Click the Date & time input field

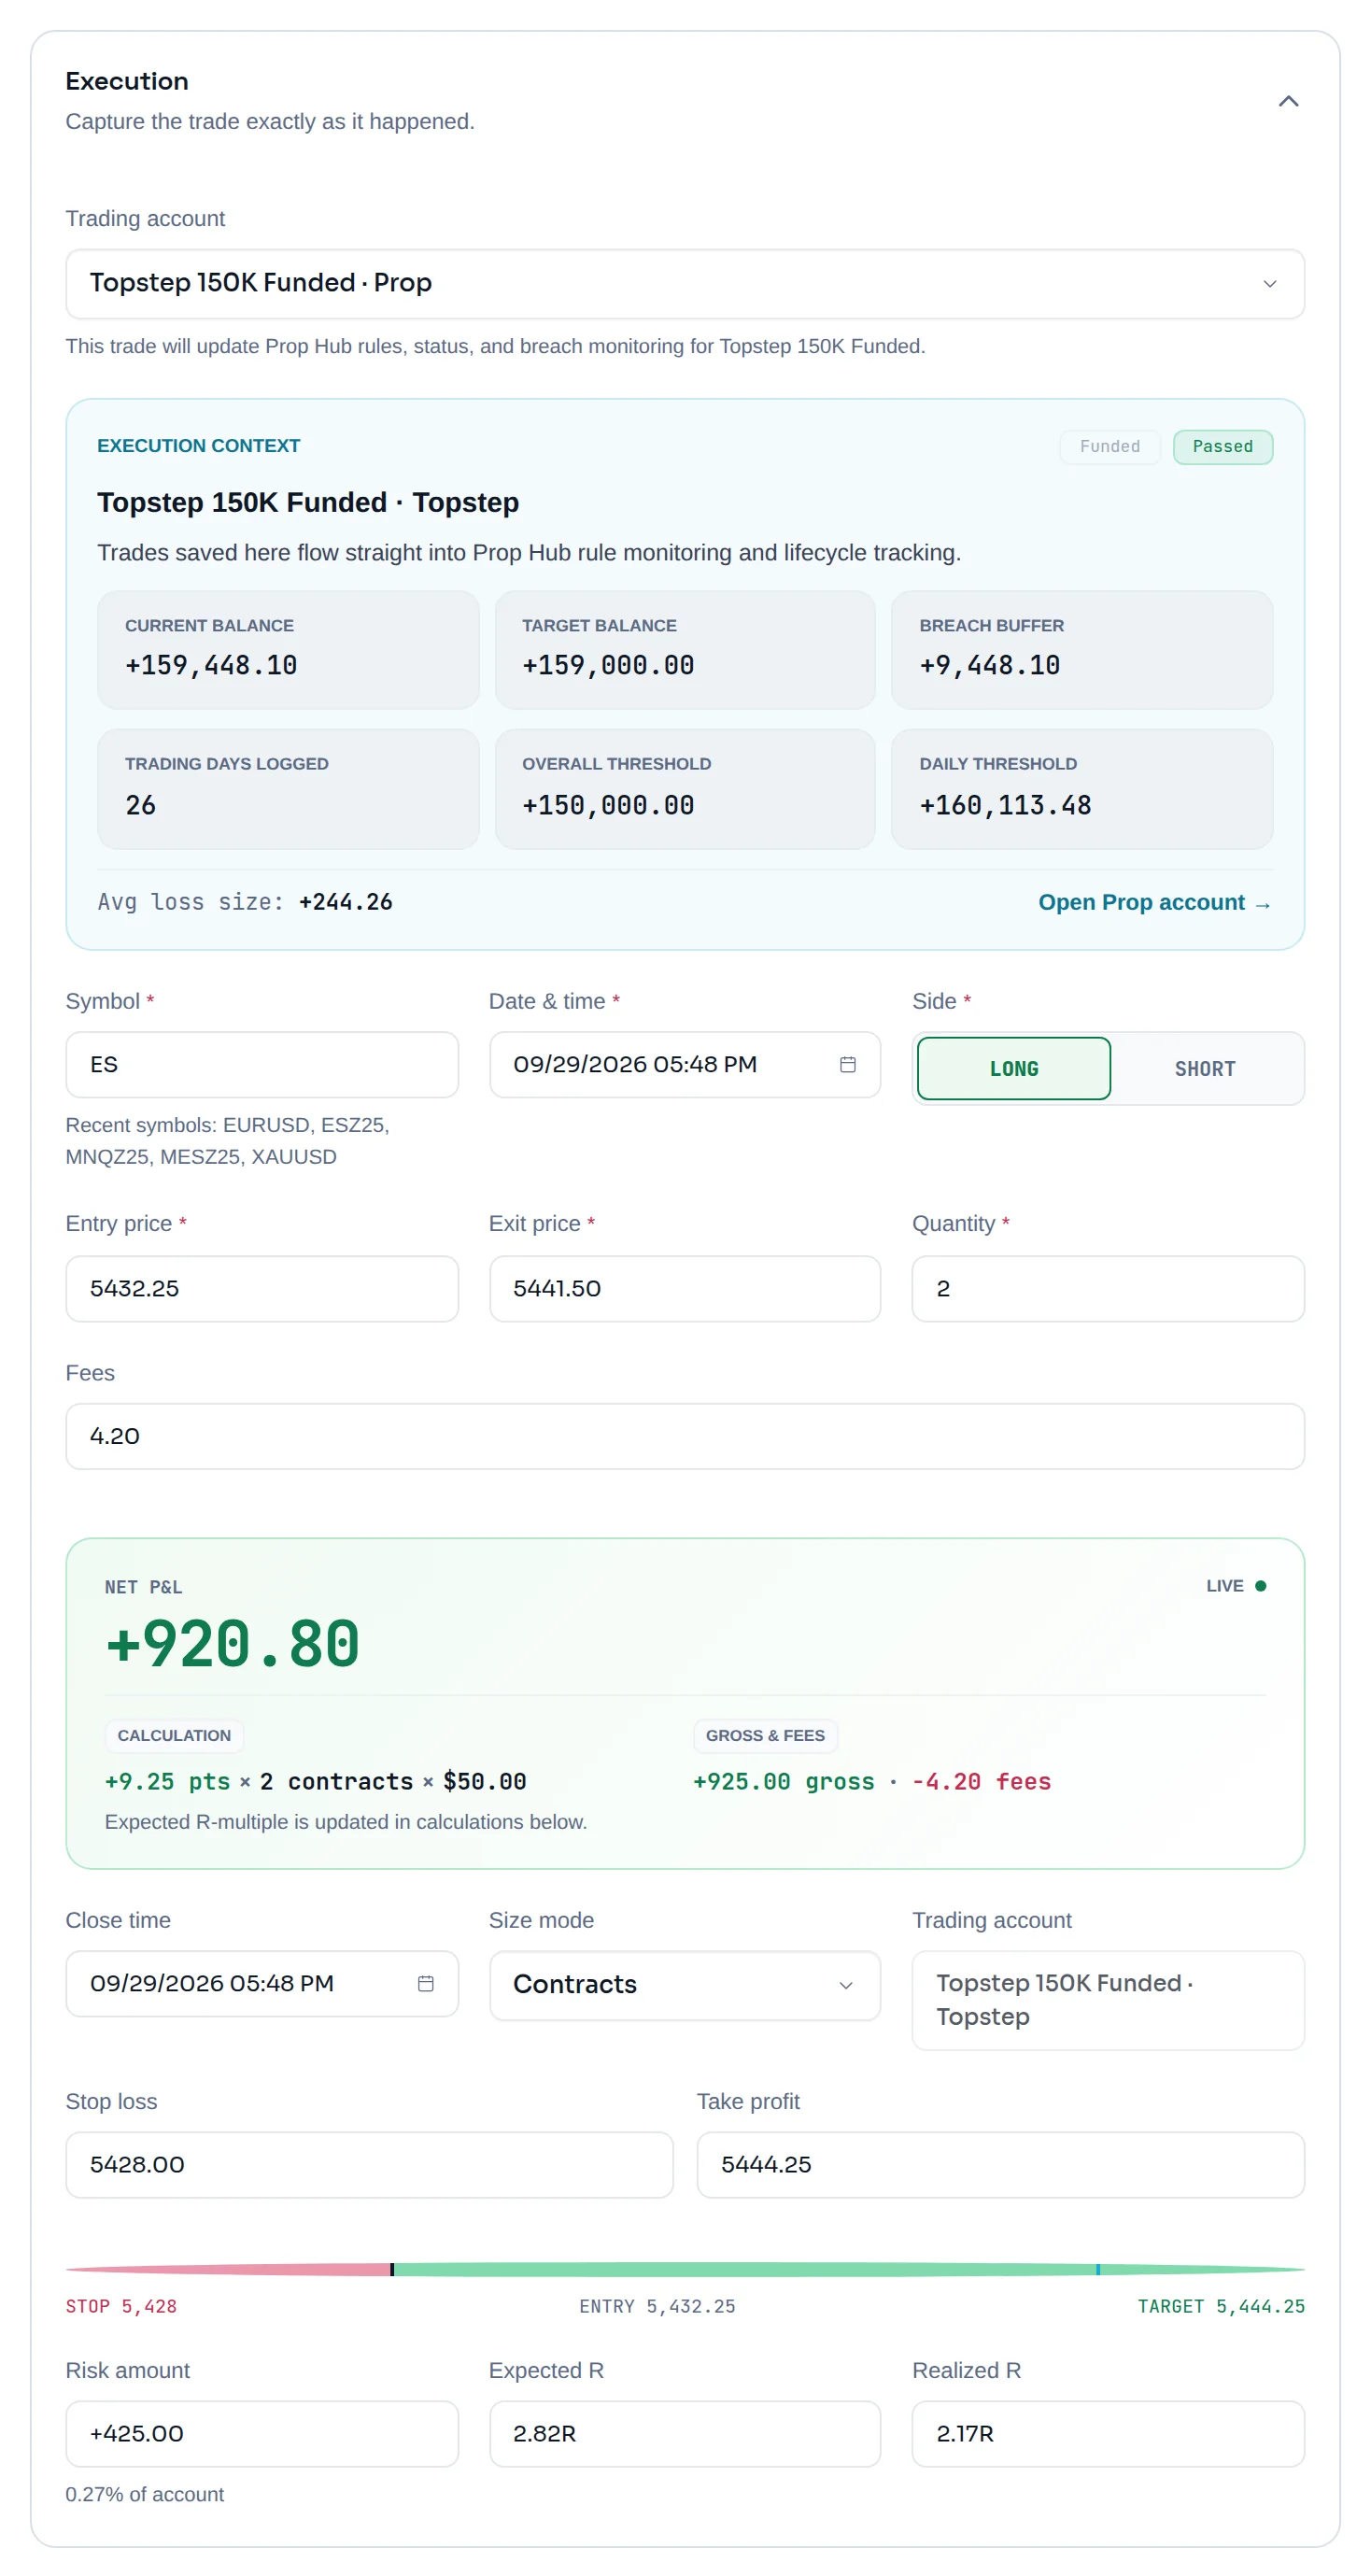click(685, 1064)
